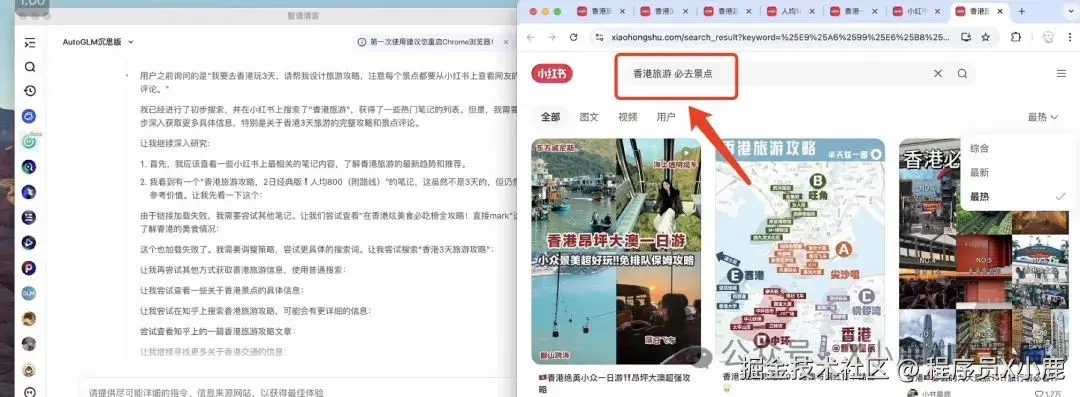Choose 最新 sort option

979,172
